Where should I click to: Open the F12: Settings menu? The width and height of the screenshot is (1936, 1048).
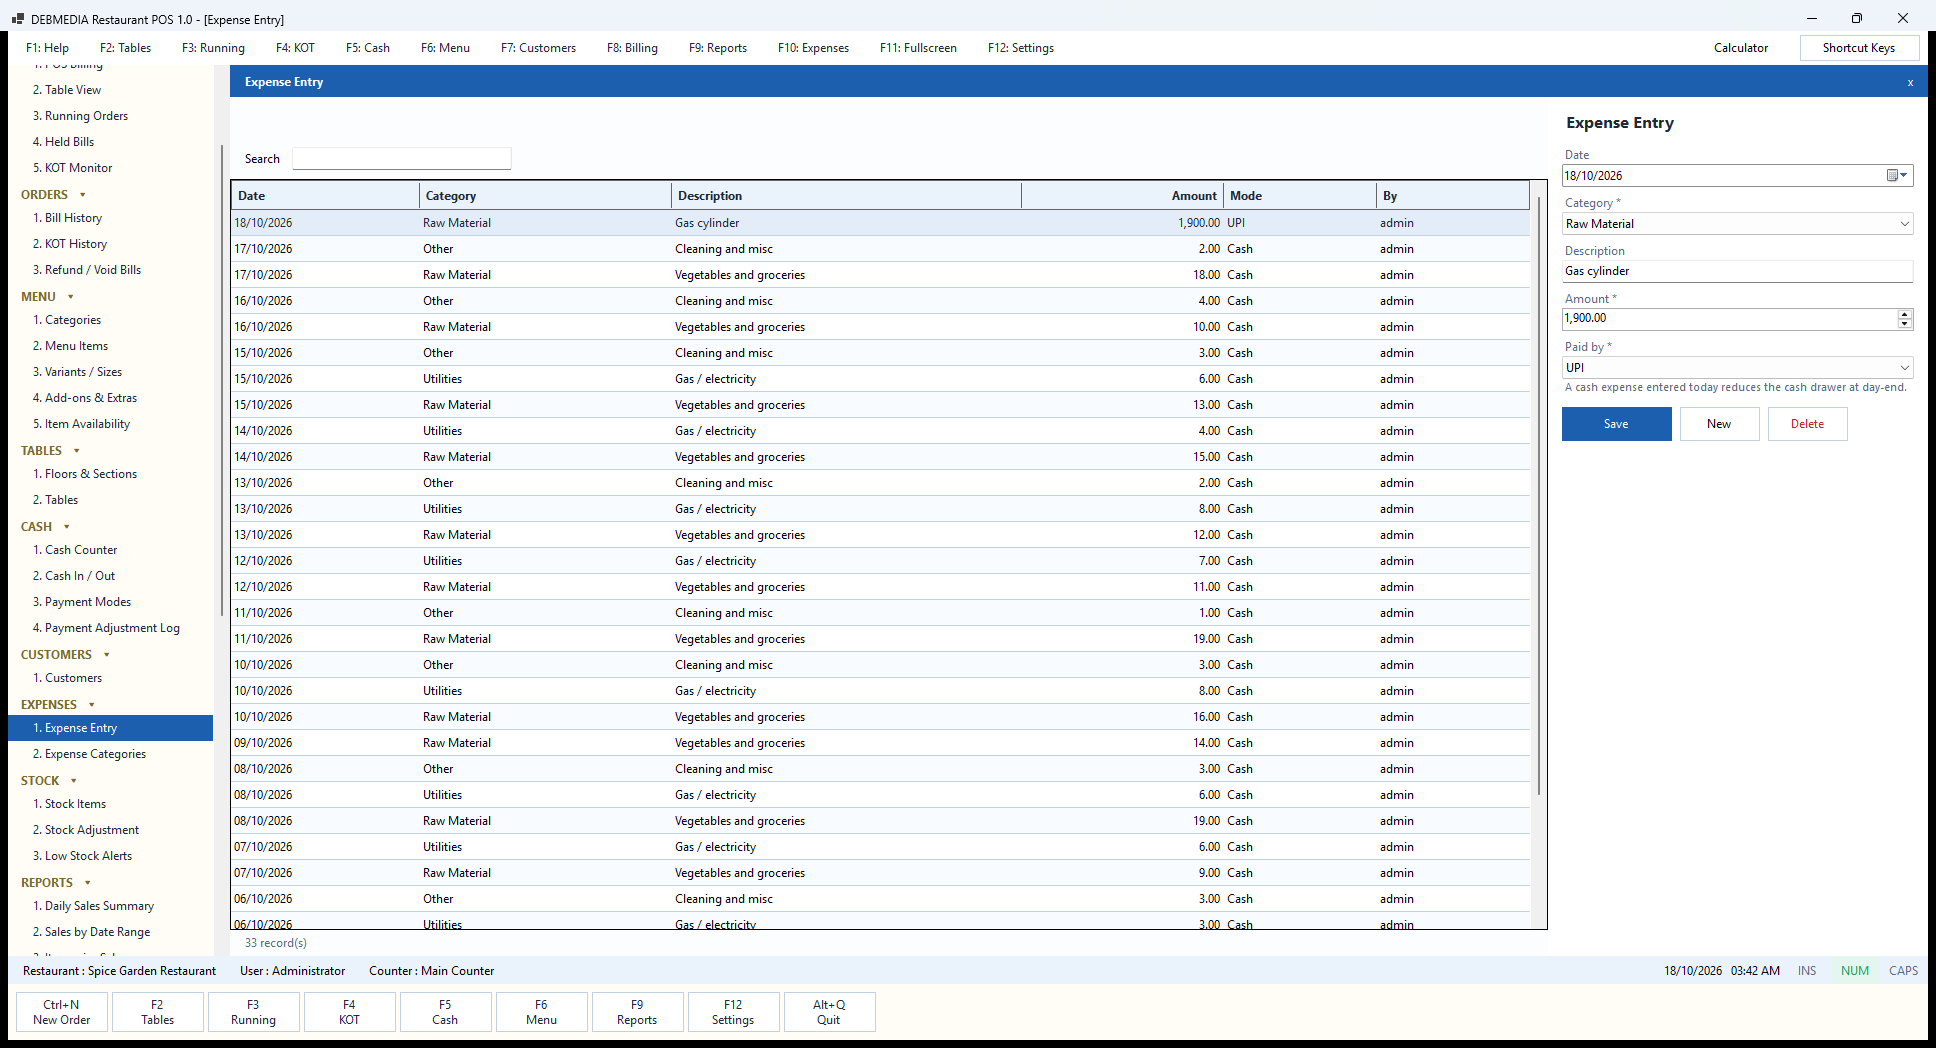point(1021,48)
